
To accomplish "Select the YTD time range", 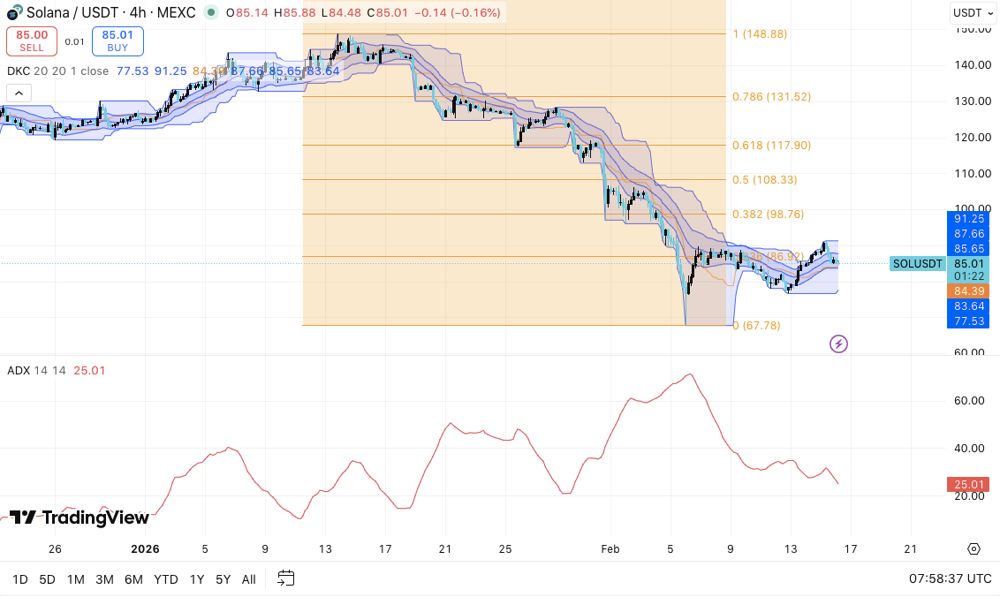I will (166, 579).
